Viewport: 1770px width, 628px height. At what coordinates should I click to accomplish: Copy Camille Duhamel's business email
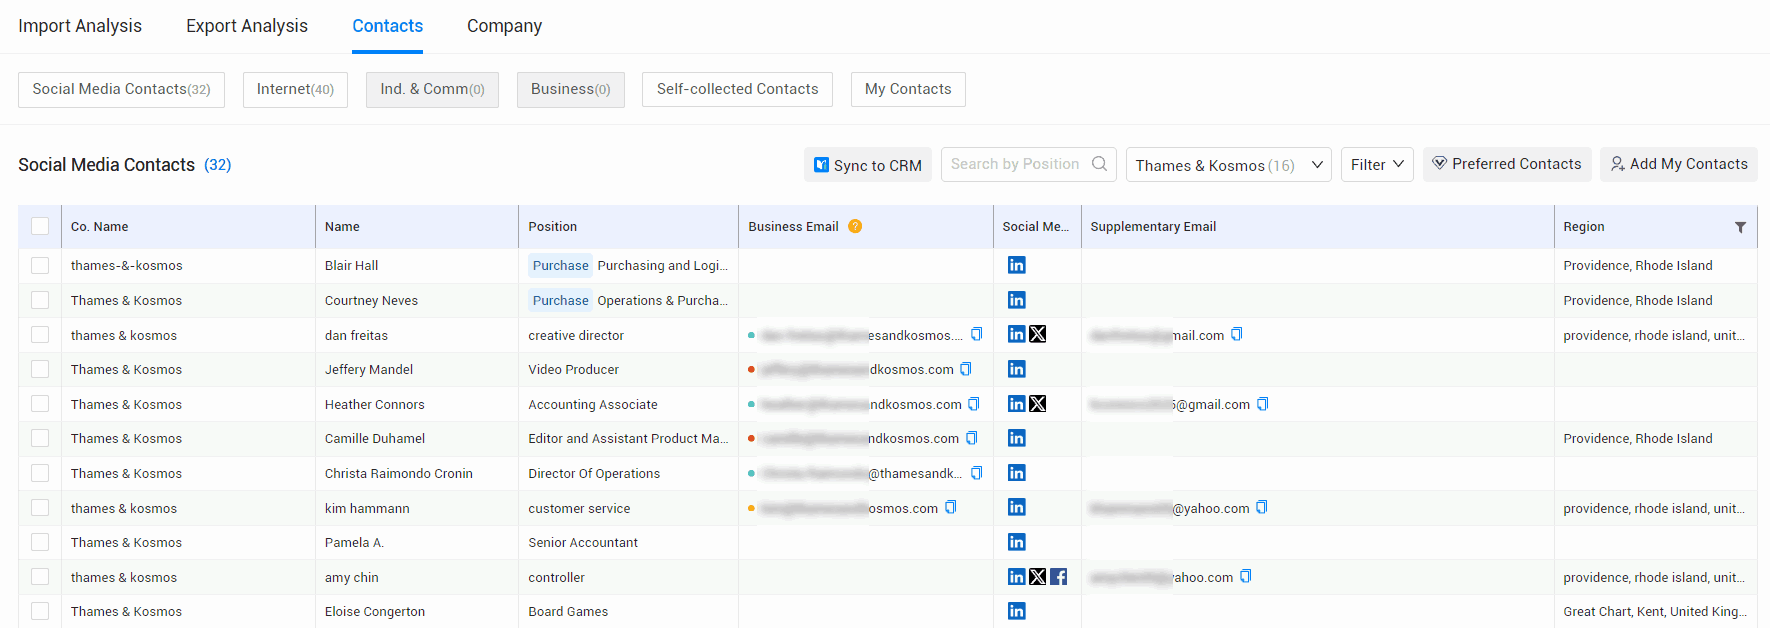[972, 438]
